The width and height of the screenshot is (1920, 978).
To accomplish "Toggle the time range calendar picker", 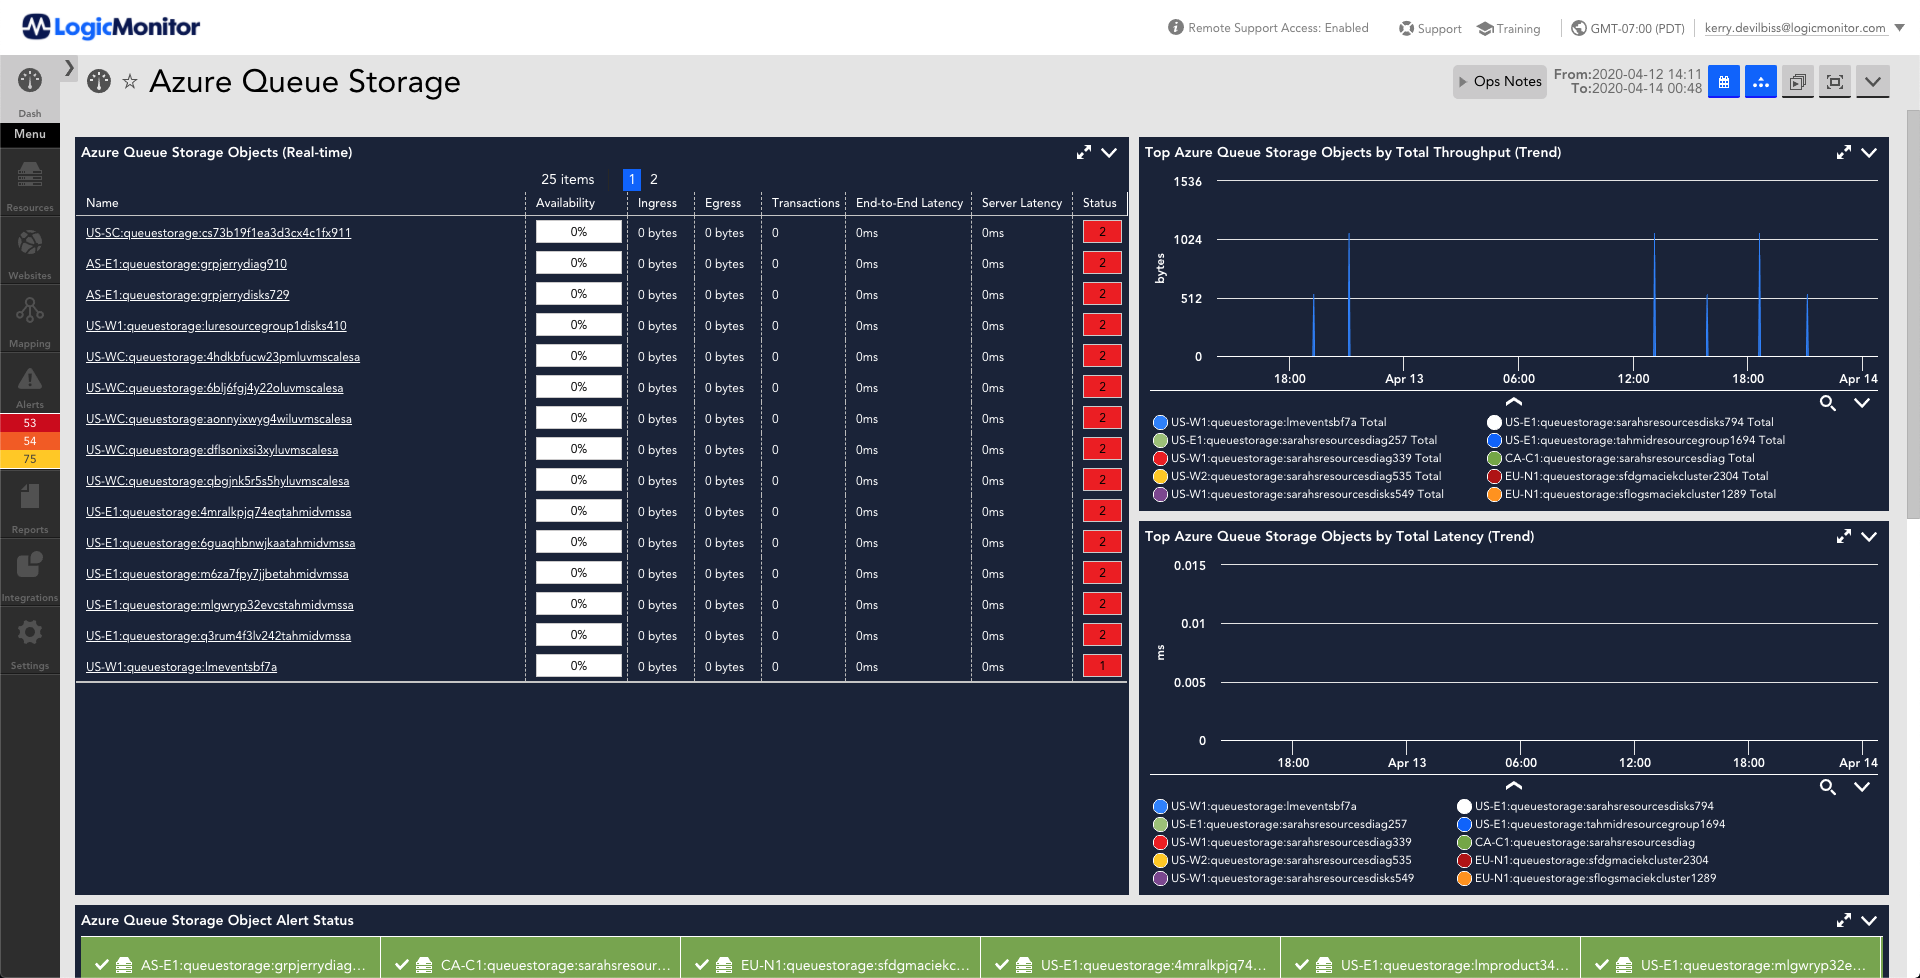I will (1723, 82).
